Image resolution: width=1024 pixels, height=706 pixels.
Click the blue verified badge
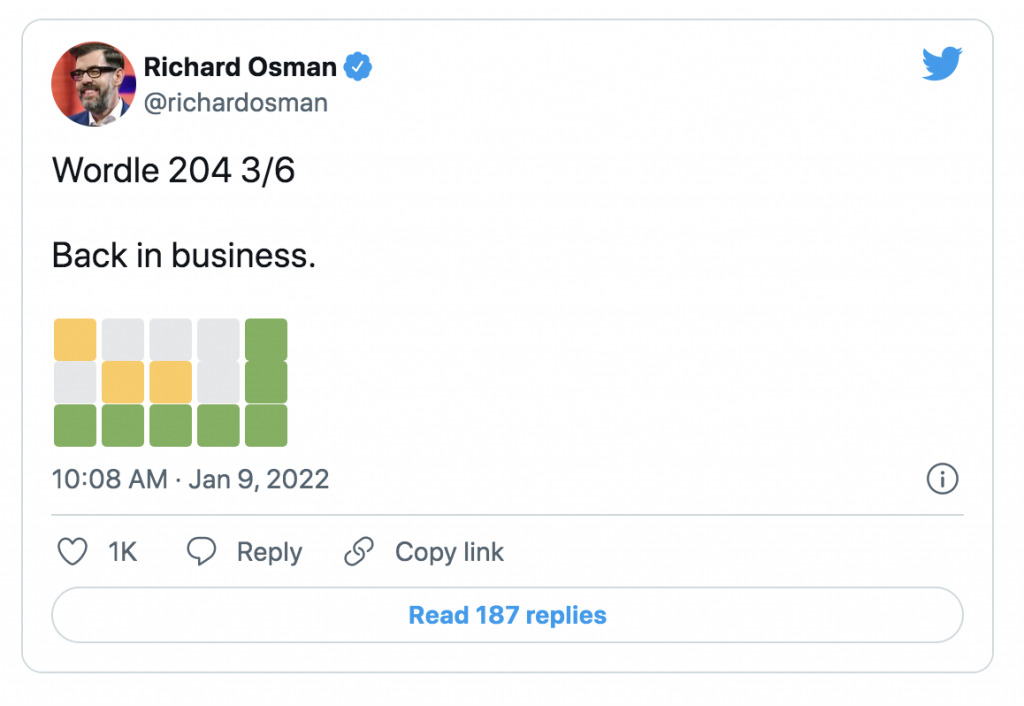coord(358,67)
